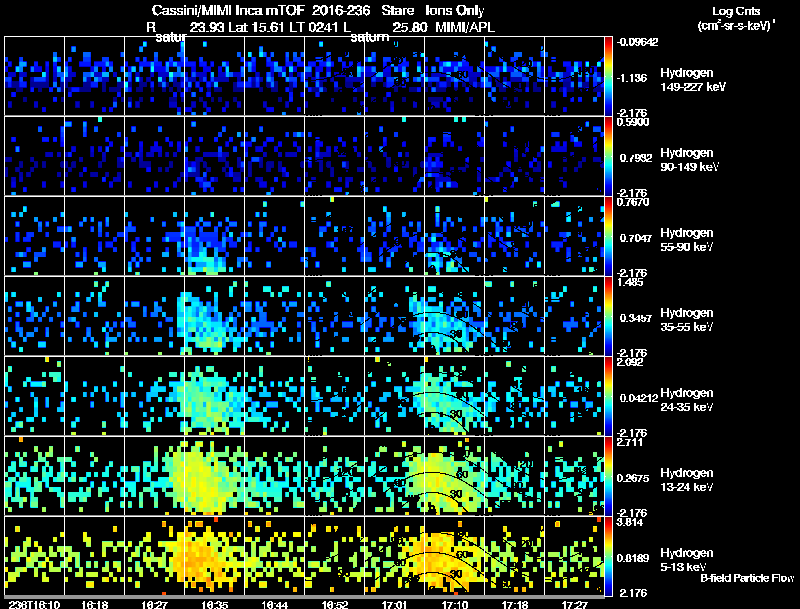Image resolution: width=800 pixels, height=609 pixels.
Task: Click the '2.711' color scale value
Action: click(x=631, y=443)
